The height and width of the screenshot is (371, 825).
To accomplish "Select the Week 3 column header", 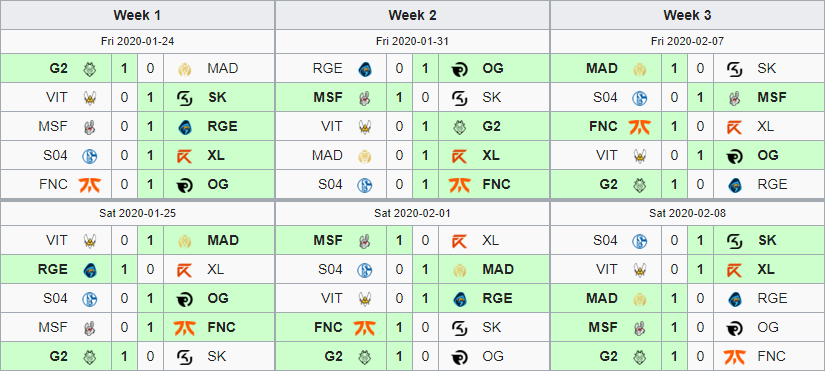I will pyautogui.click(x=687, y=15).
